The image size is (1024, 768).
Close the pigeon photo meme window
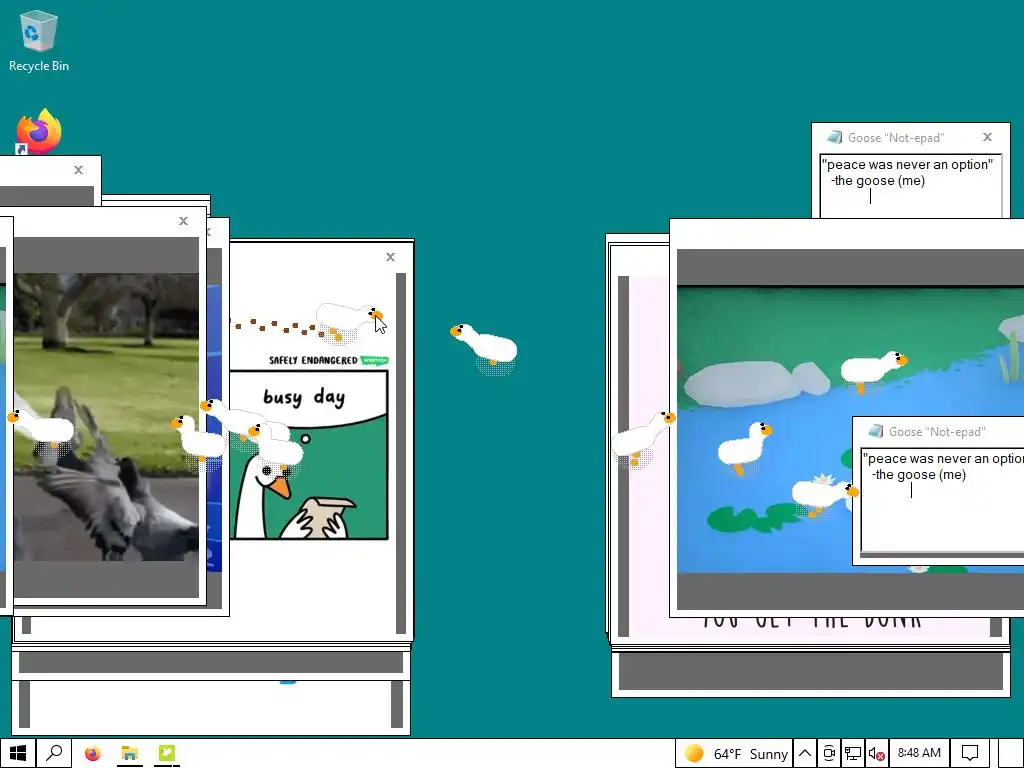click(x=184, y=221)
